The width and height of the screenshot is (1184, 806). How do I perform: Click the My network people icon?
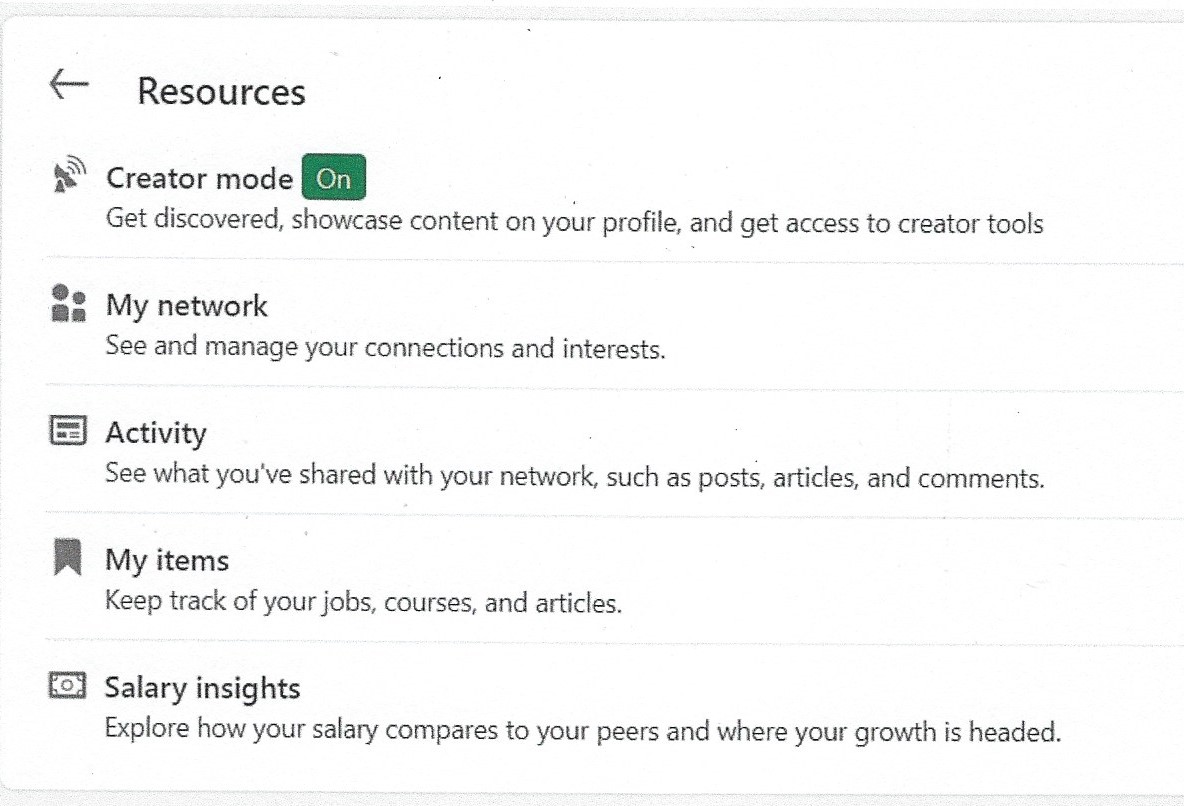[68, 303]
